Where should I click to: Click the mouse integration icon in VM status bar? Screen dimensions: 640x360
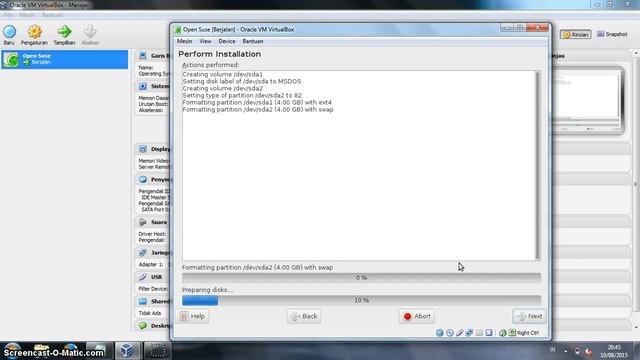point(502,333)
